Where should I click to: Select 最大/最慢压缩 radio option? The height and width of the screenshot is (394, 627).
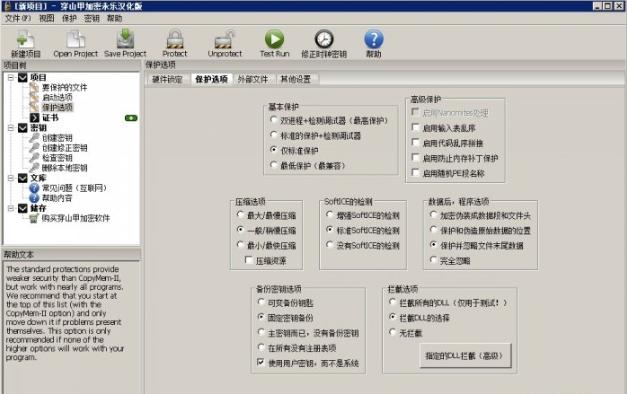coord(240,215)
